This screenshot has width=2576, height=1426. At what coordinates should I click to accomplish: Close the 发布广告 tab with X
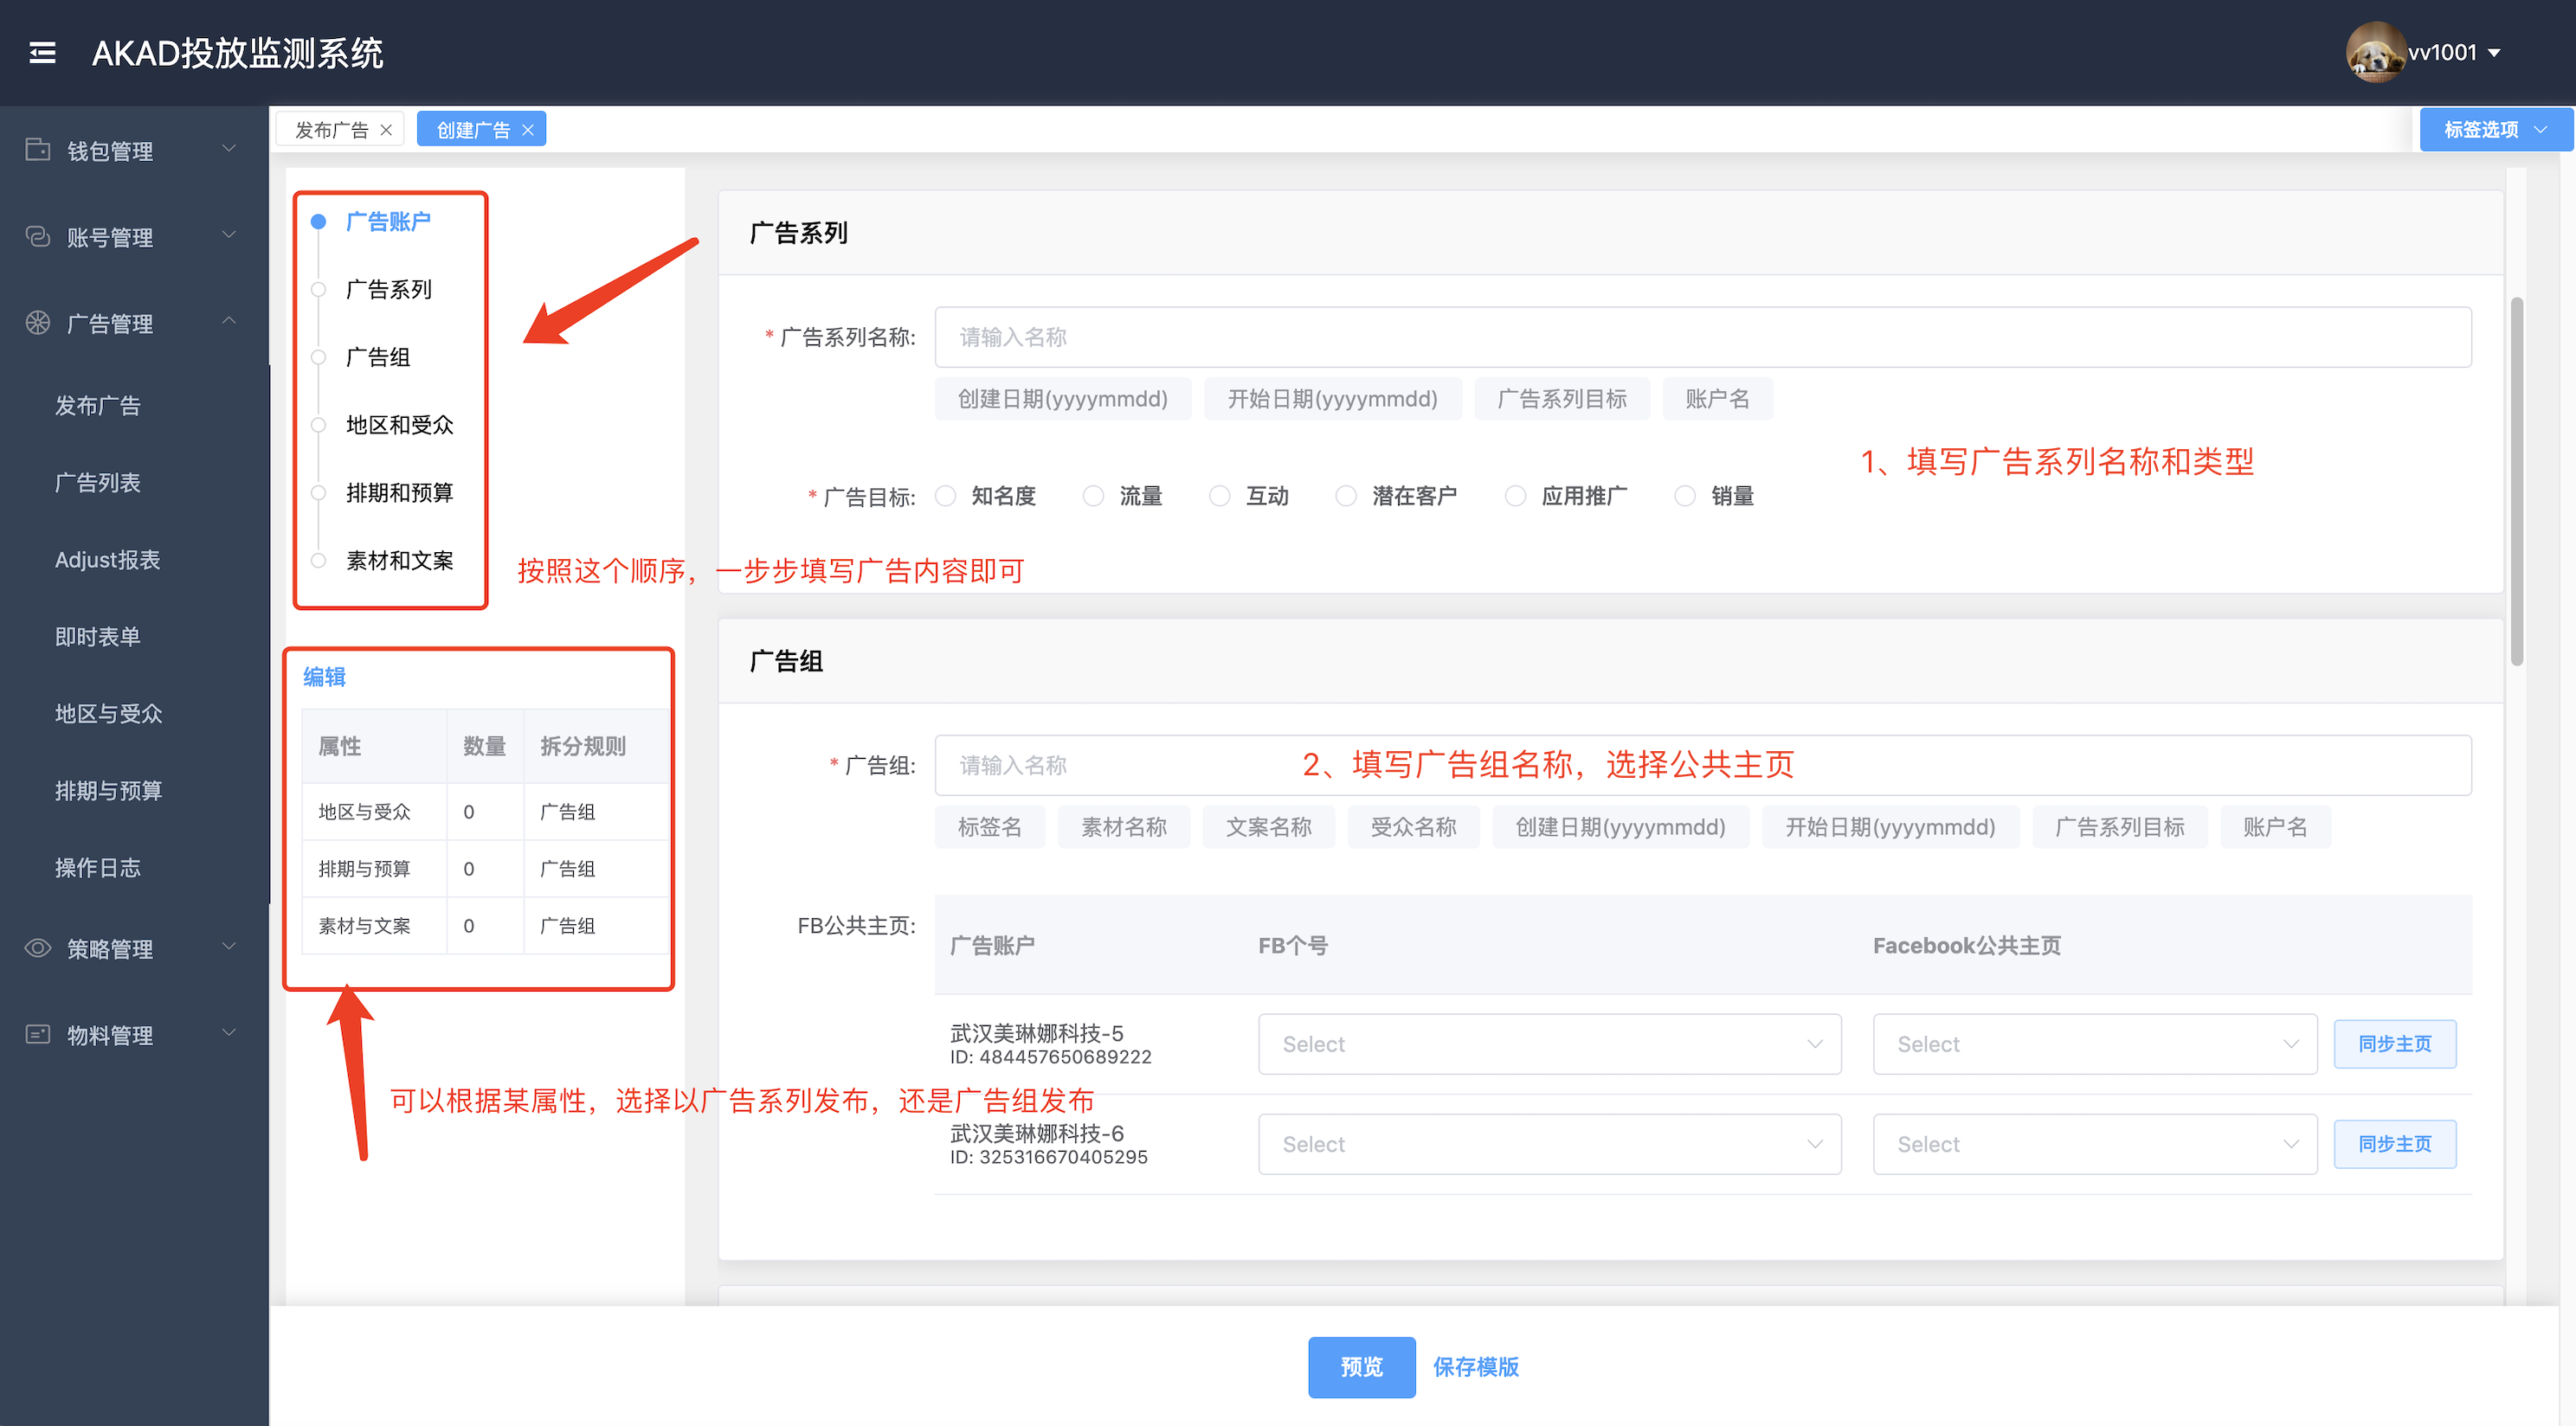[386, 130]
